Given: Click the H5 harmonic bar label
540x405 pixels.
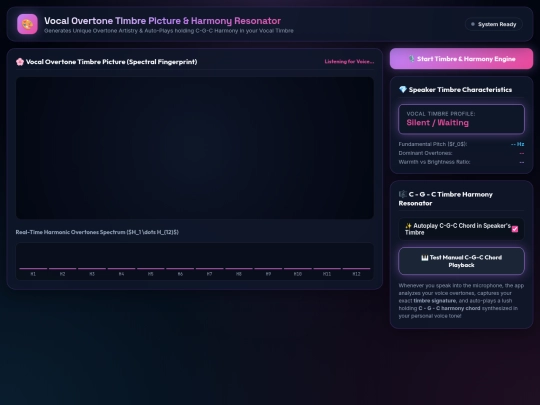Looking at the screenshot, I should coord(150,274).
